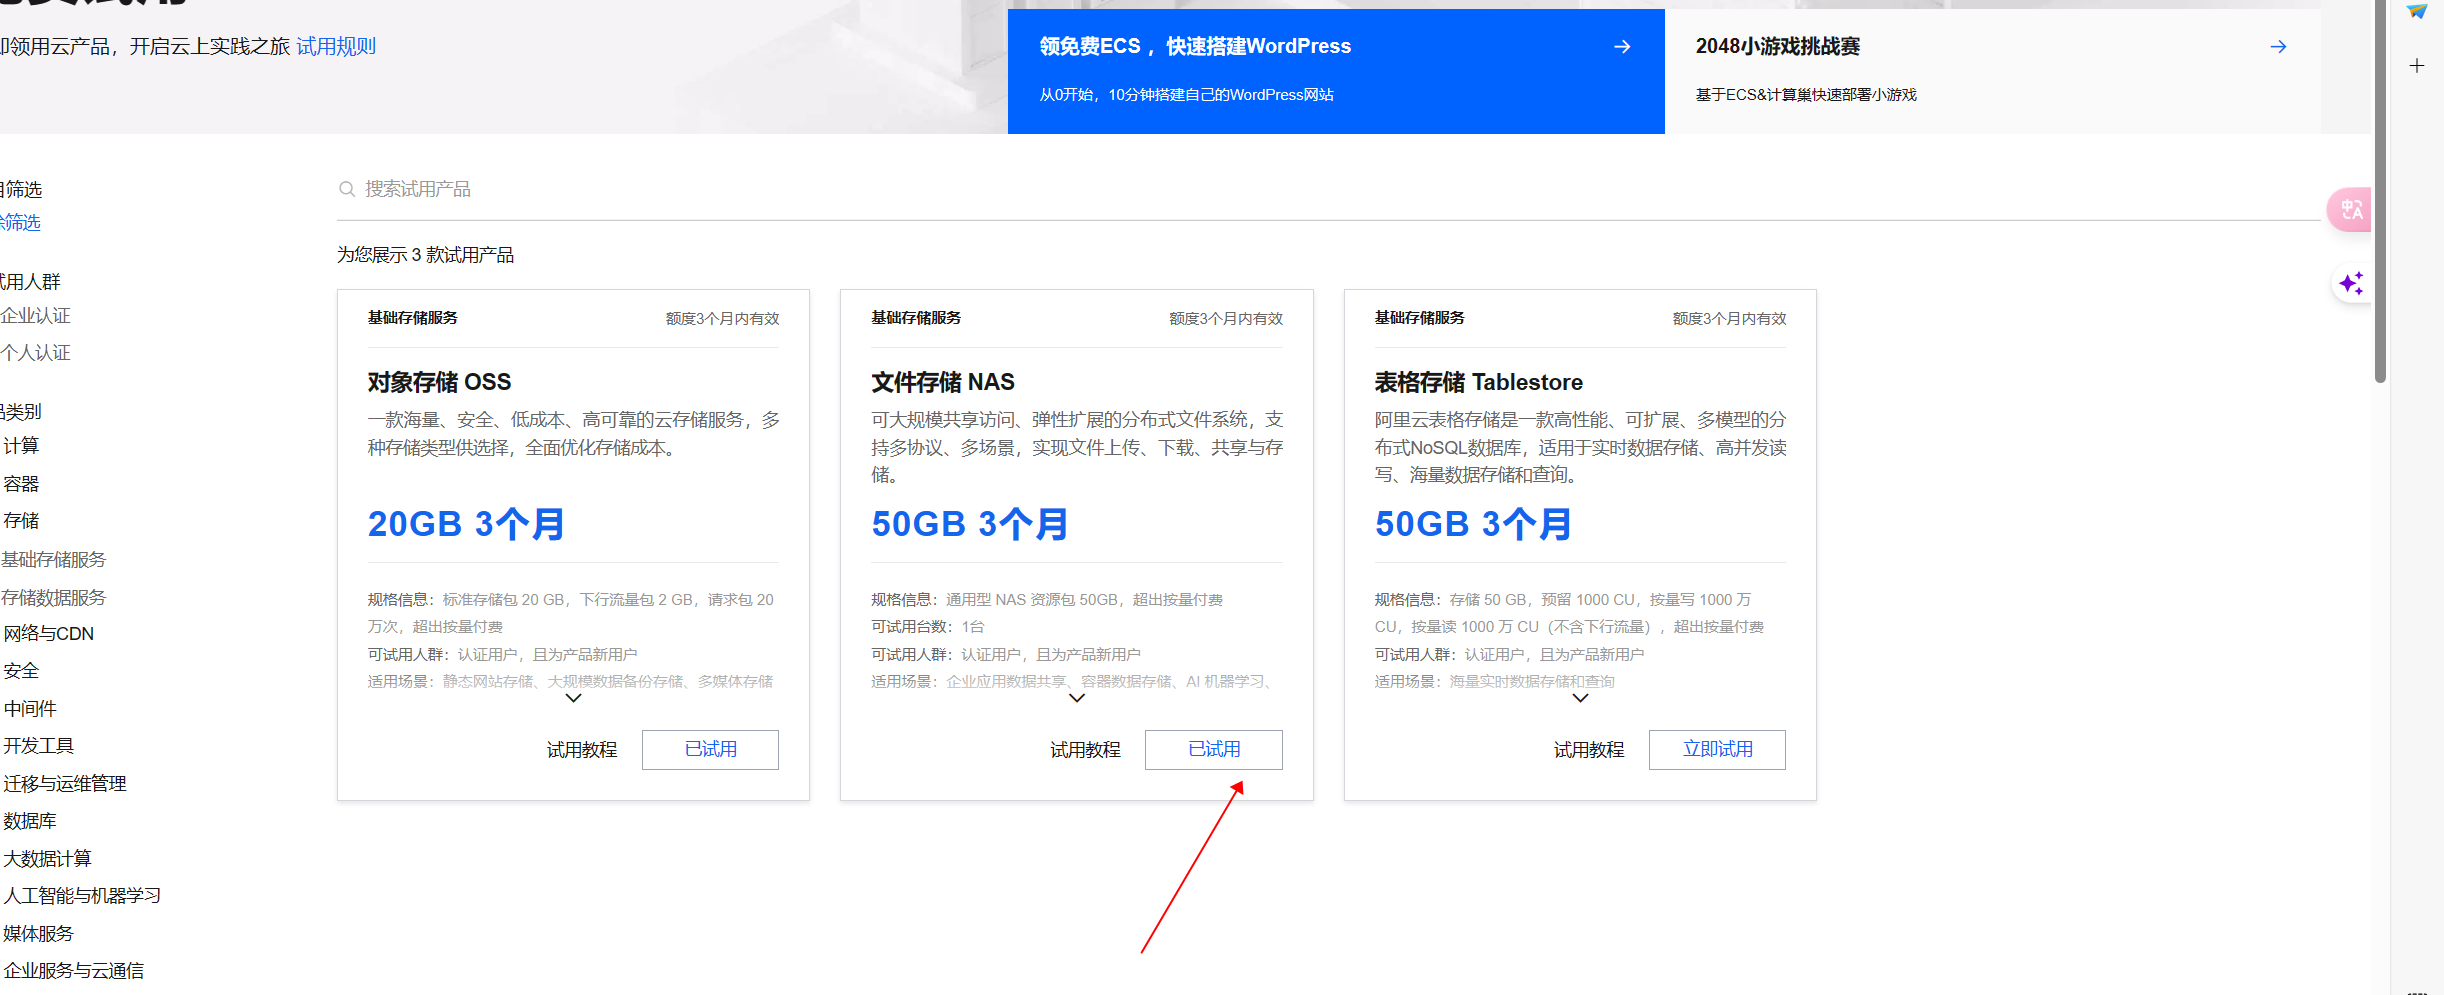Screen dimensions: 2444x995
Task: Select the 计算 category
Action: click(x=21, y=446)
